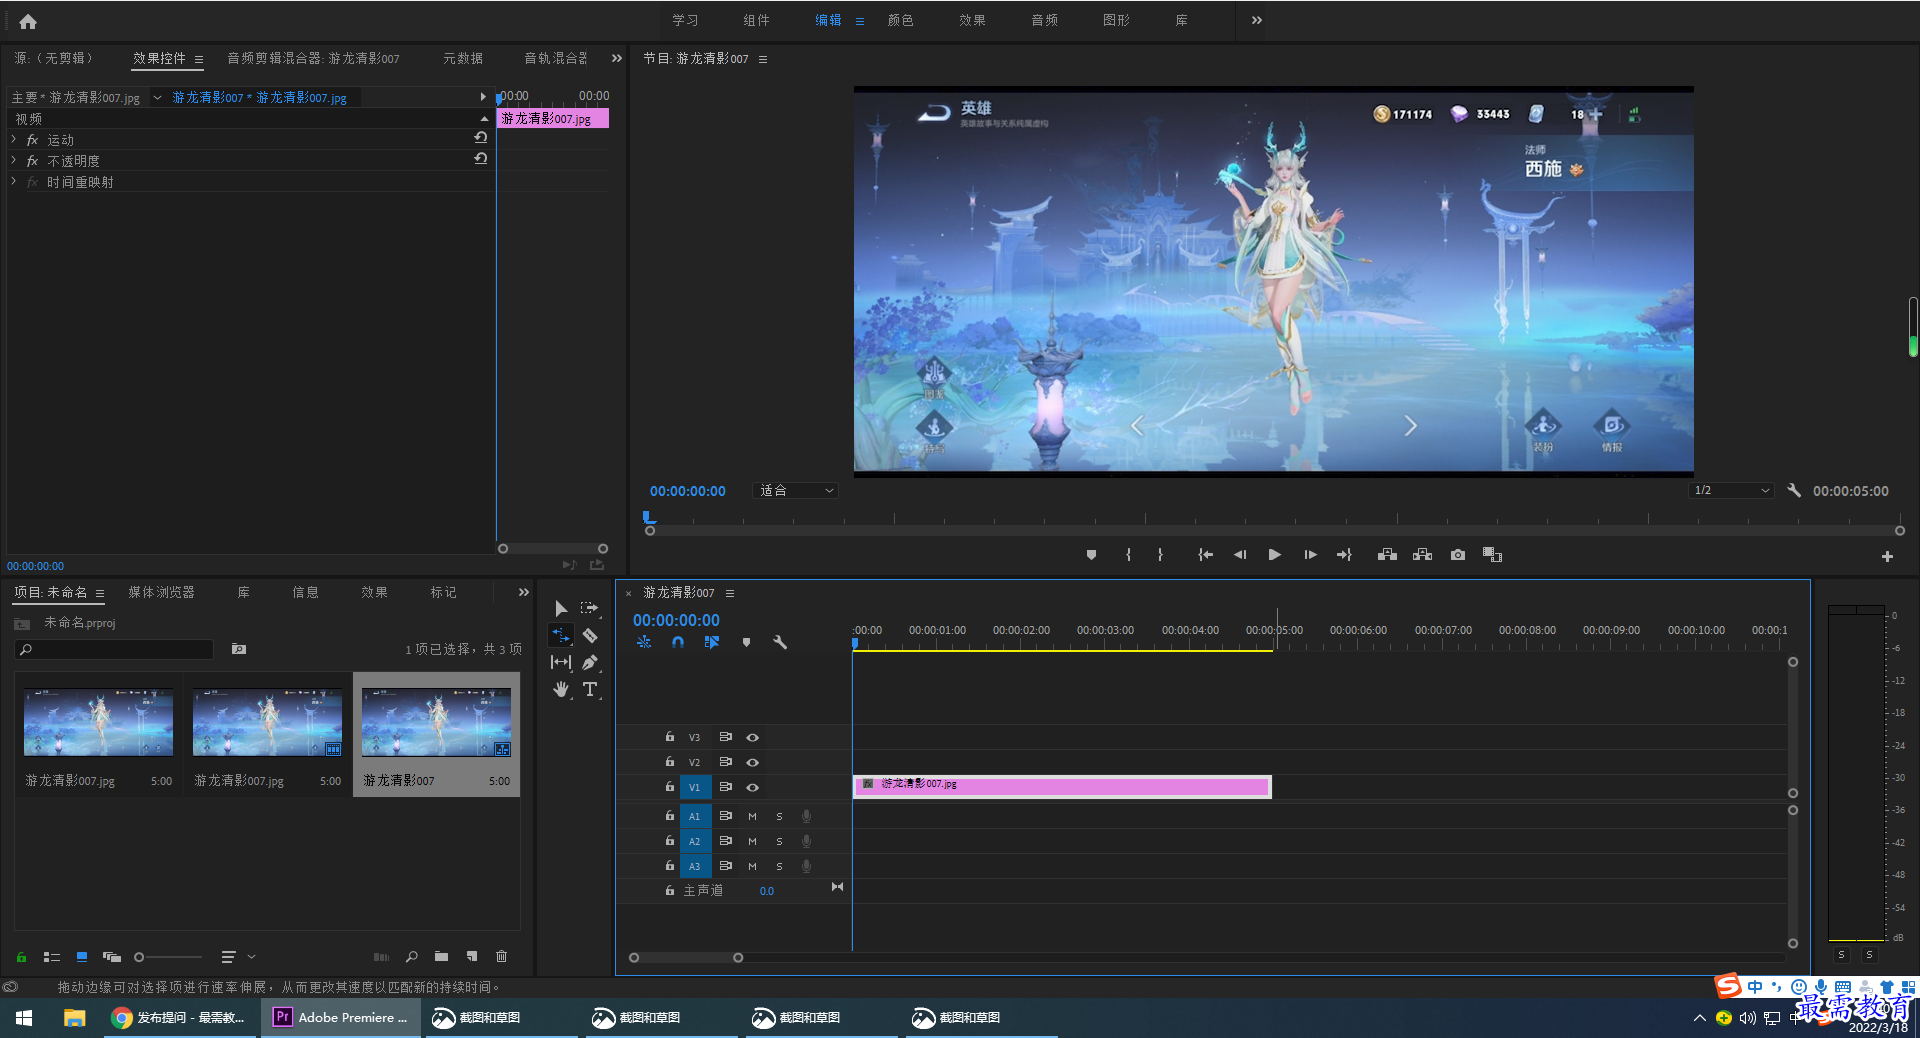Delete selected project item with trash
Viewport: 1920px width, 1038px height.
[x=501, y=957]
